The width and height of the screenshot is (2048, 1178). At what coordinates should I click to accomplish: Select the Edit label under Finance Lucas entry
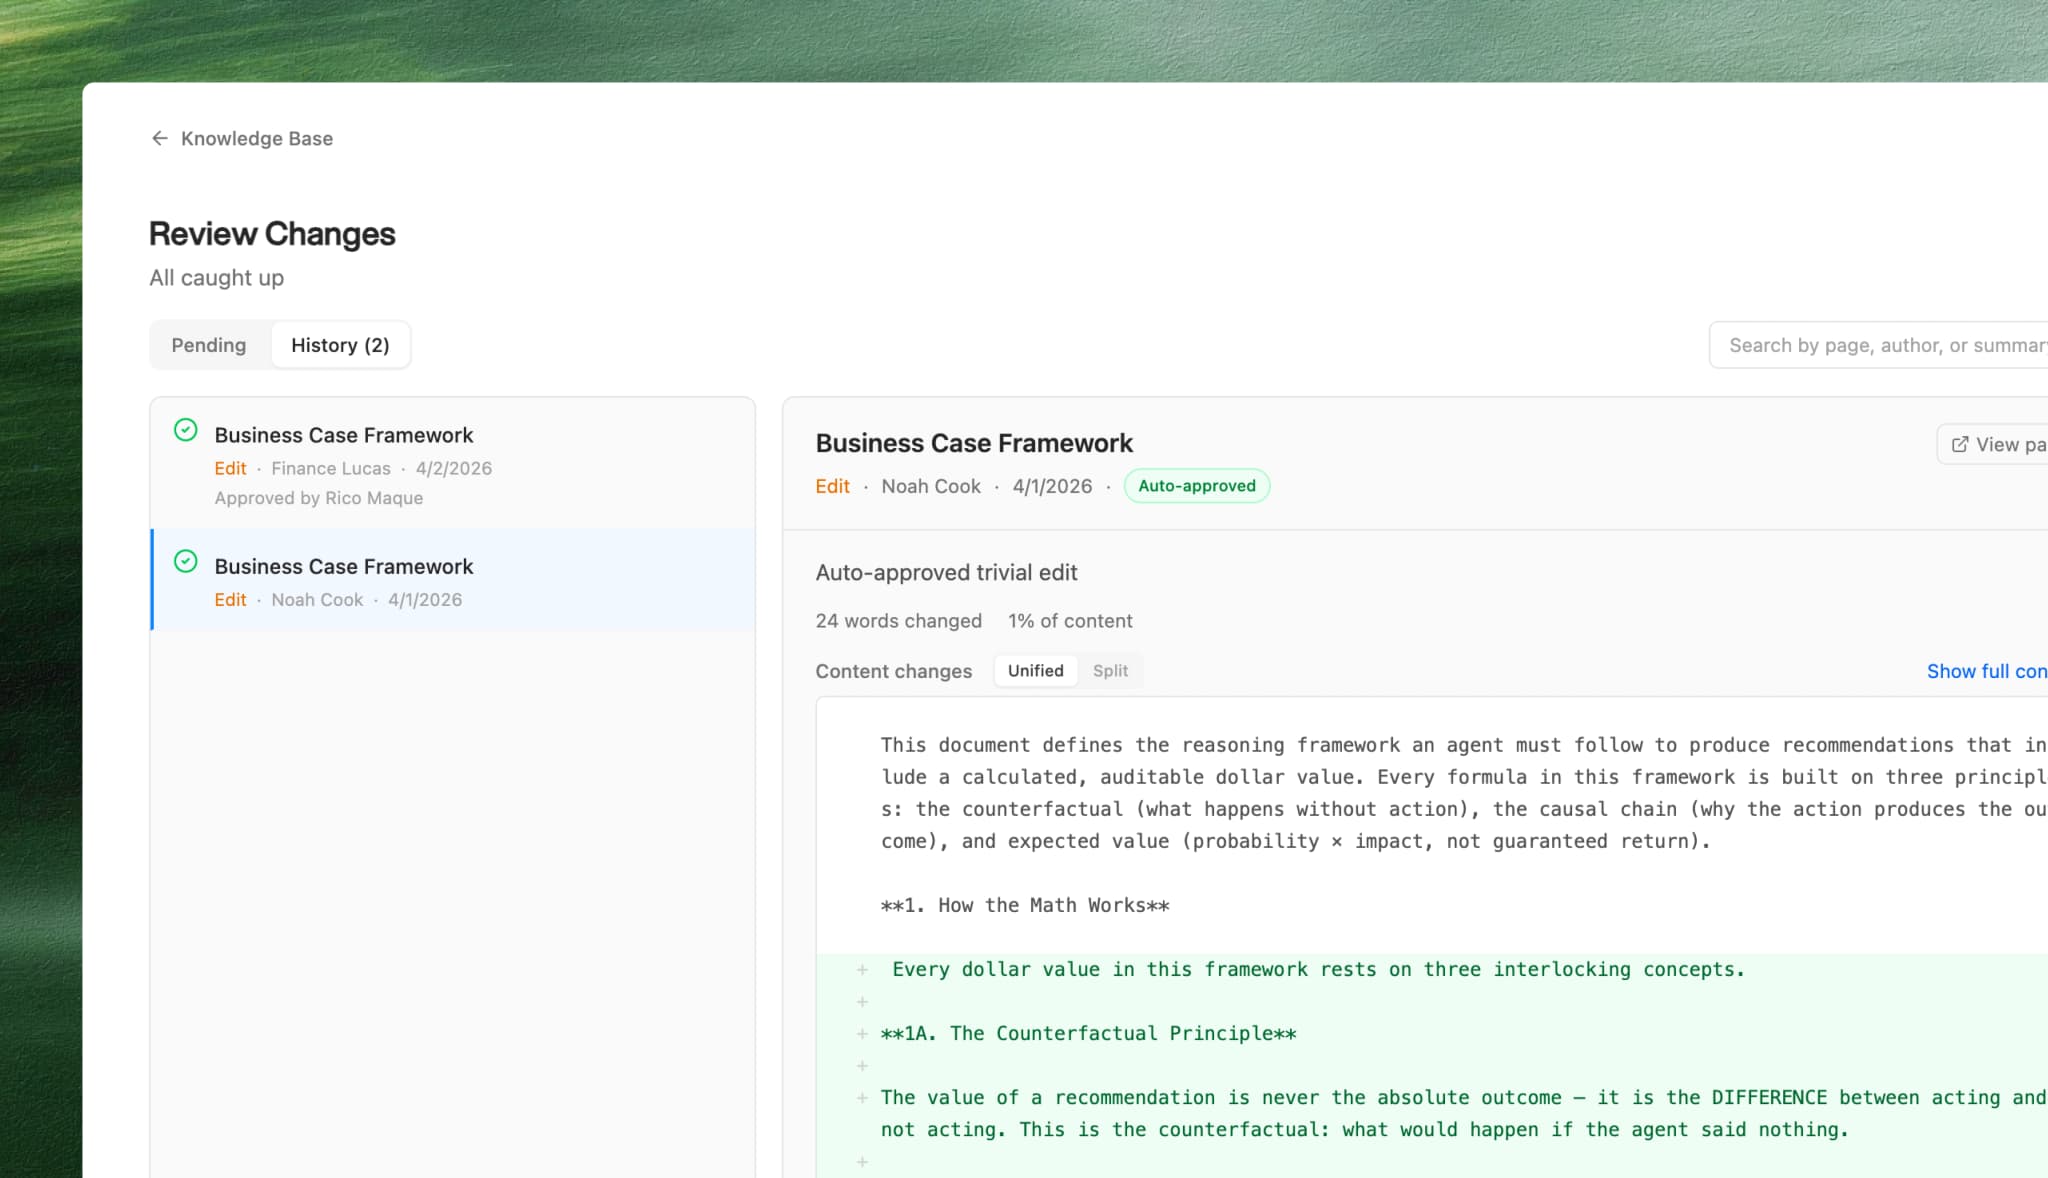230,467
